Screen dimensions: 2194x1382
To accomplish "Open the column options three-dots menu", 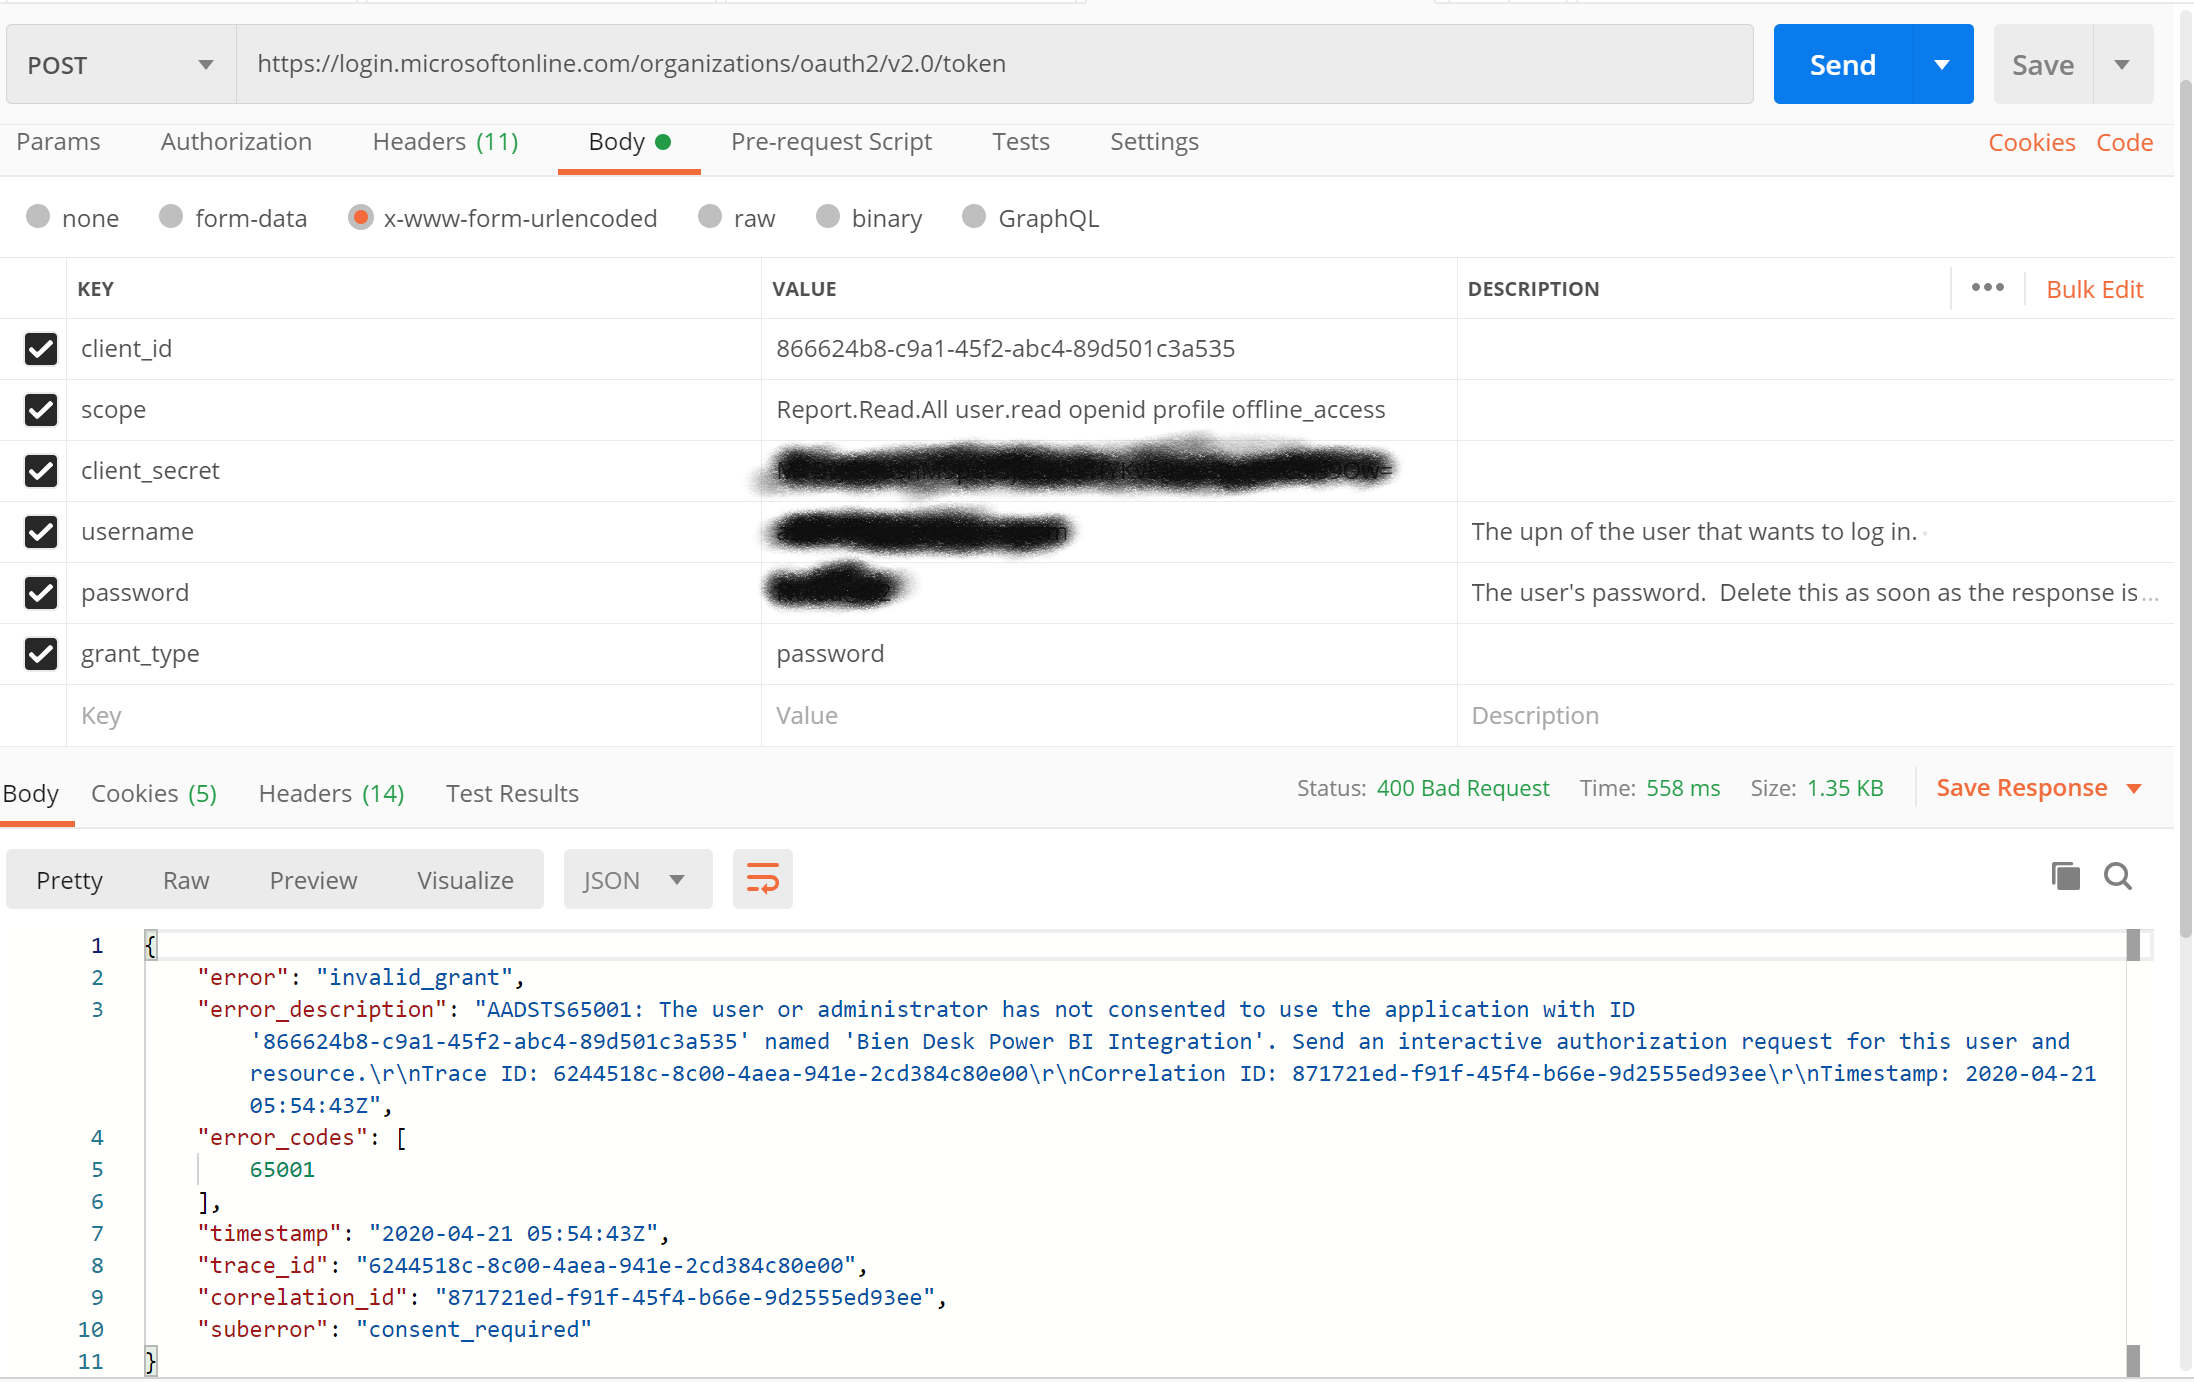I will 1987,288.
